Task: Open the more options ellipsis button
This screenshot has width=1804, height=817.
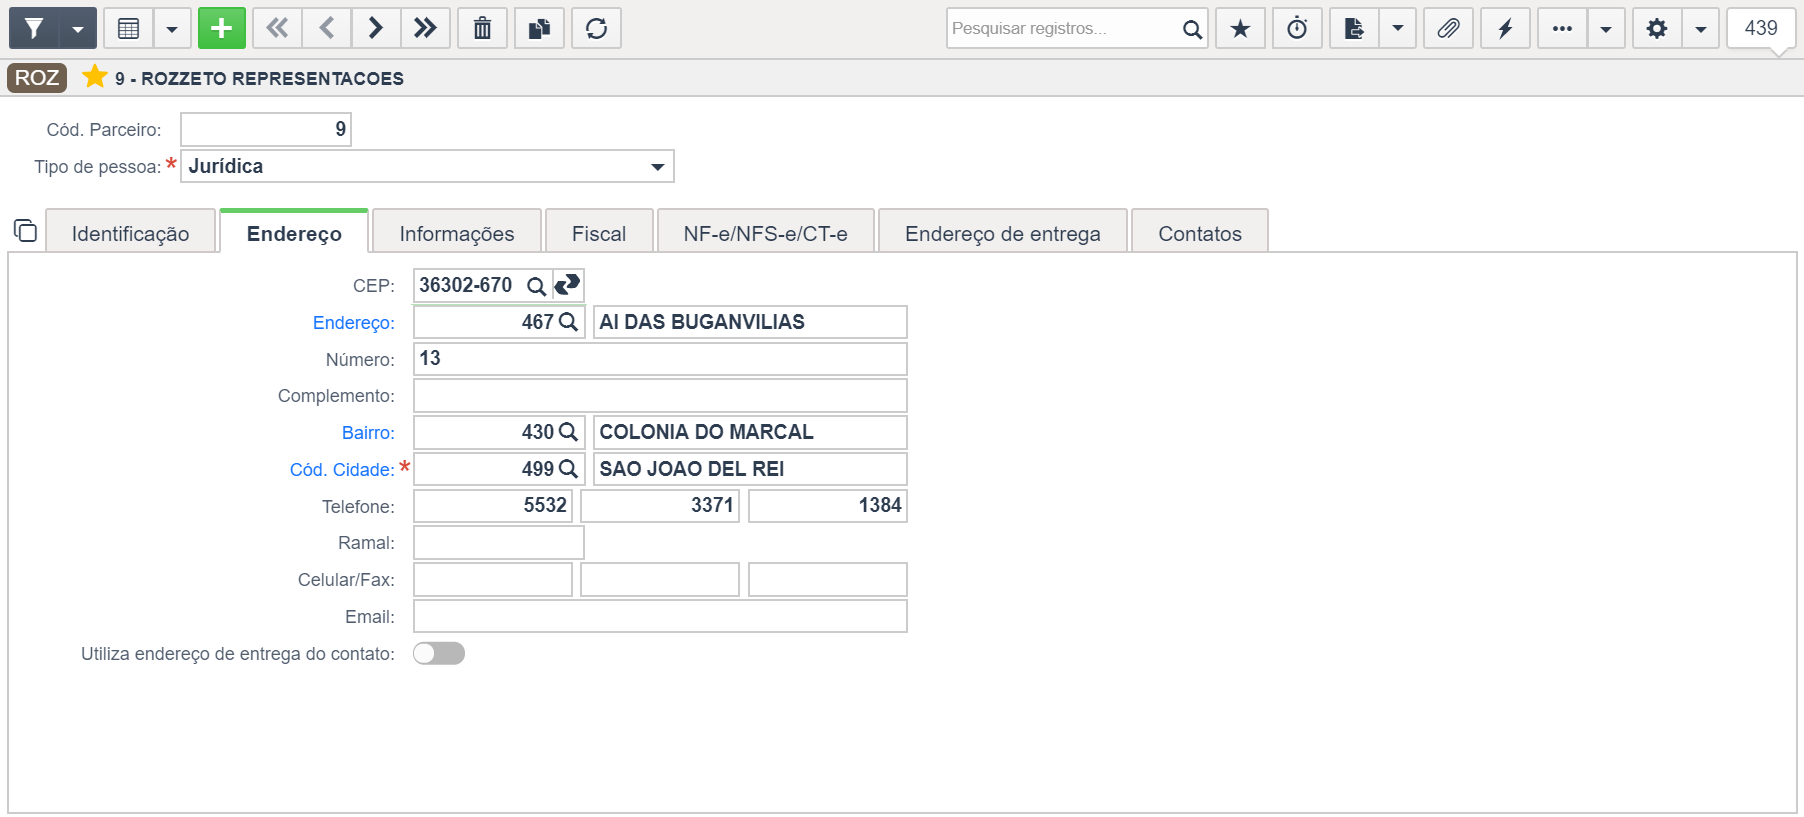Action: (1563, 28)
